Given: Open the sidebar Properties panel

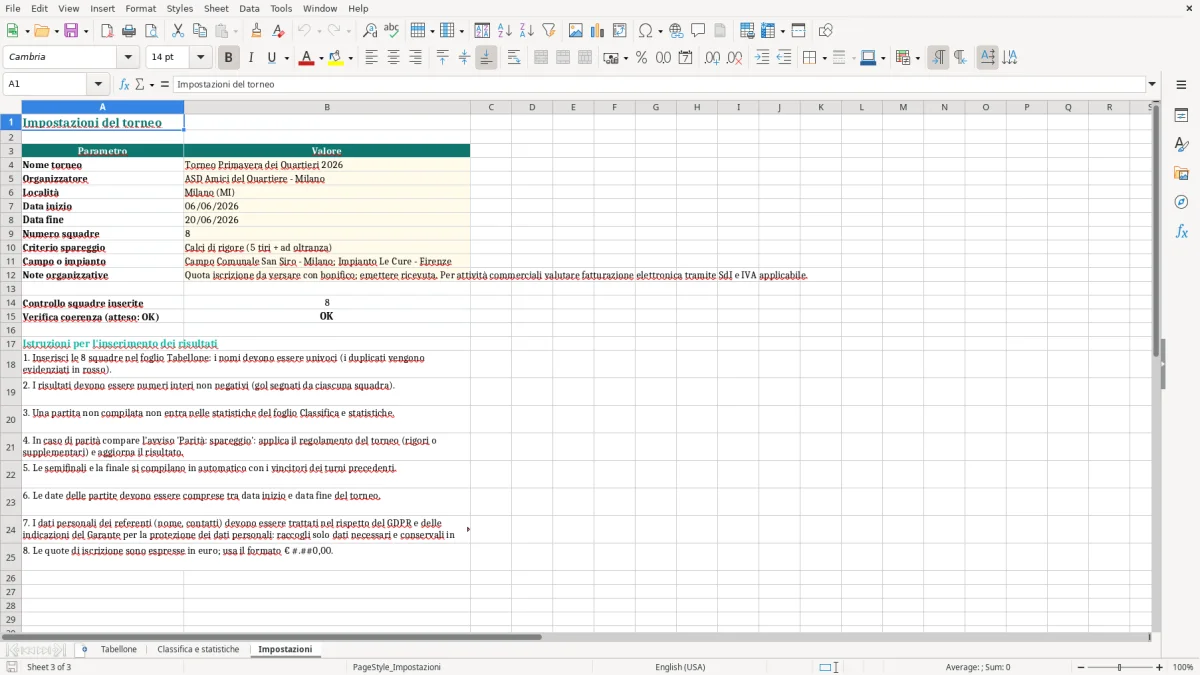Looking at the screenshot, I should pos(1181,116).
